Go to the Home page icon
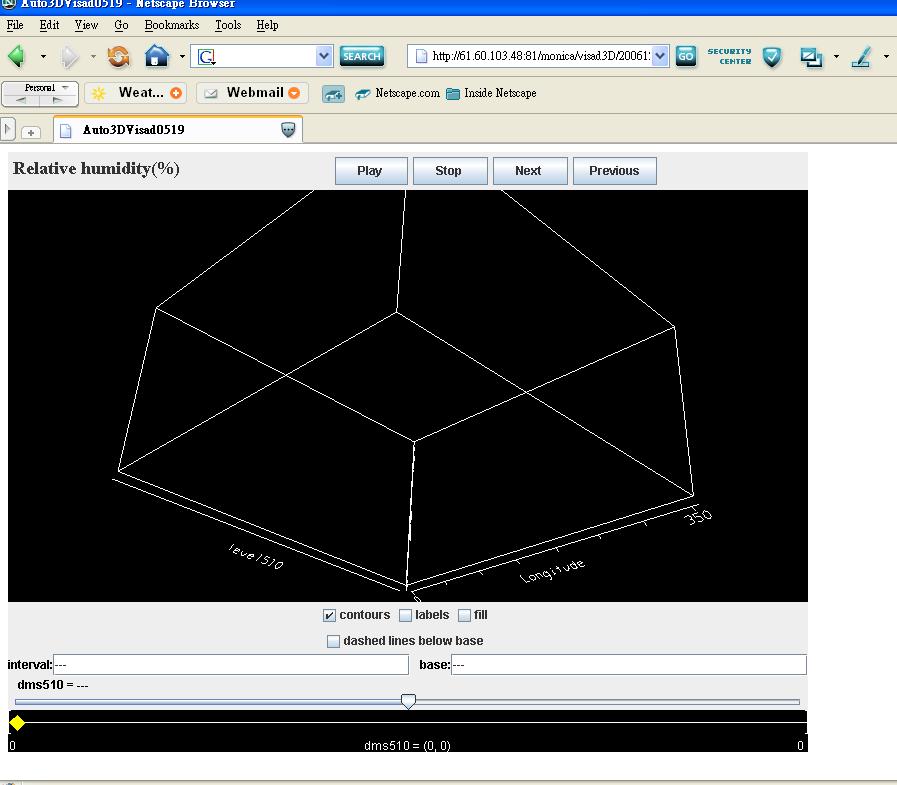 156,56
